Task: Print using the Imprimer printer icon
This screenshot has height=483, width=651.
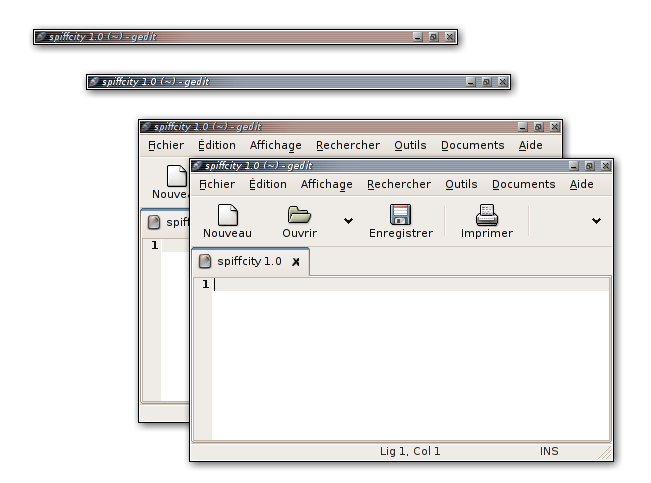Action: 487,215
